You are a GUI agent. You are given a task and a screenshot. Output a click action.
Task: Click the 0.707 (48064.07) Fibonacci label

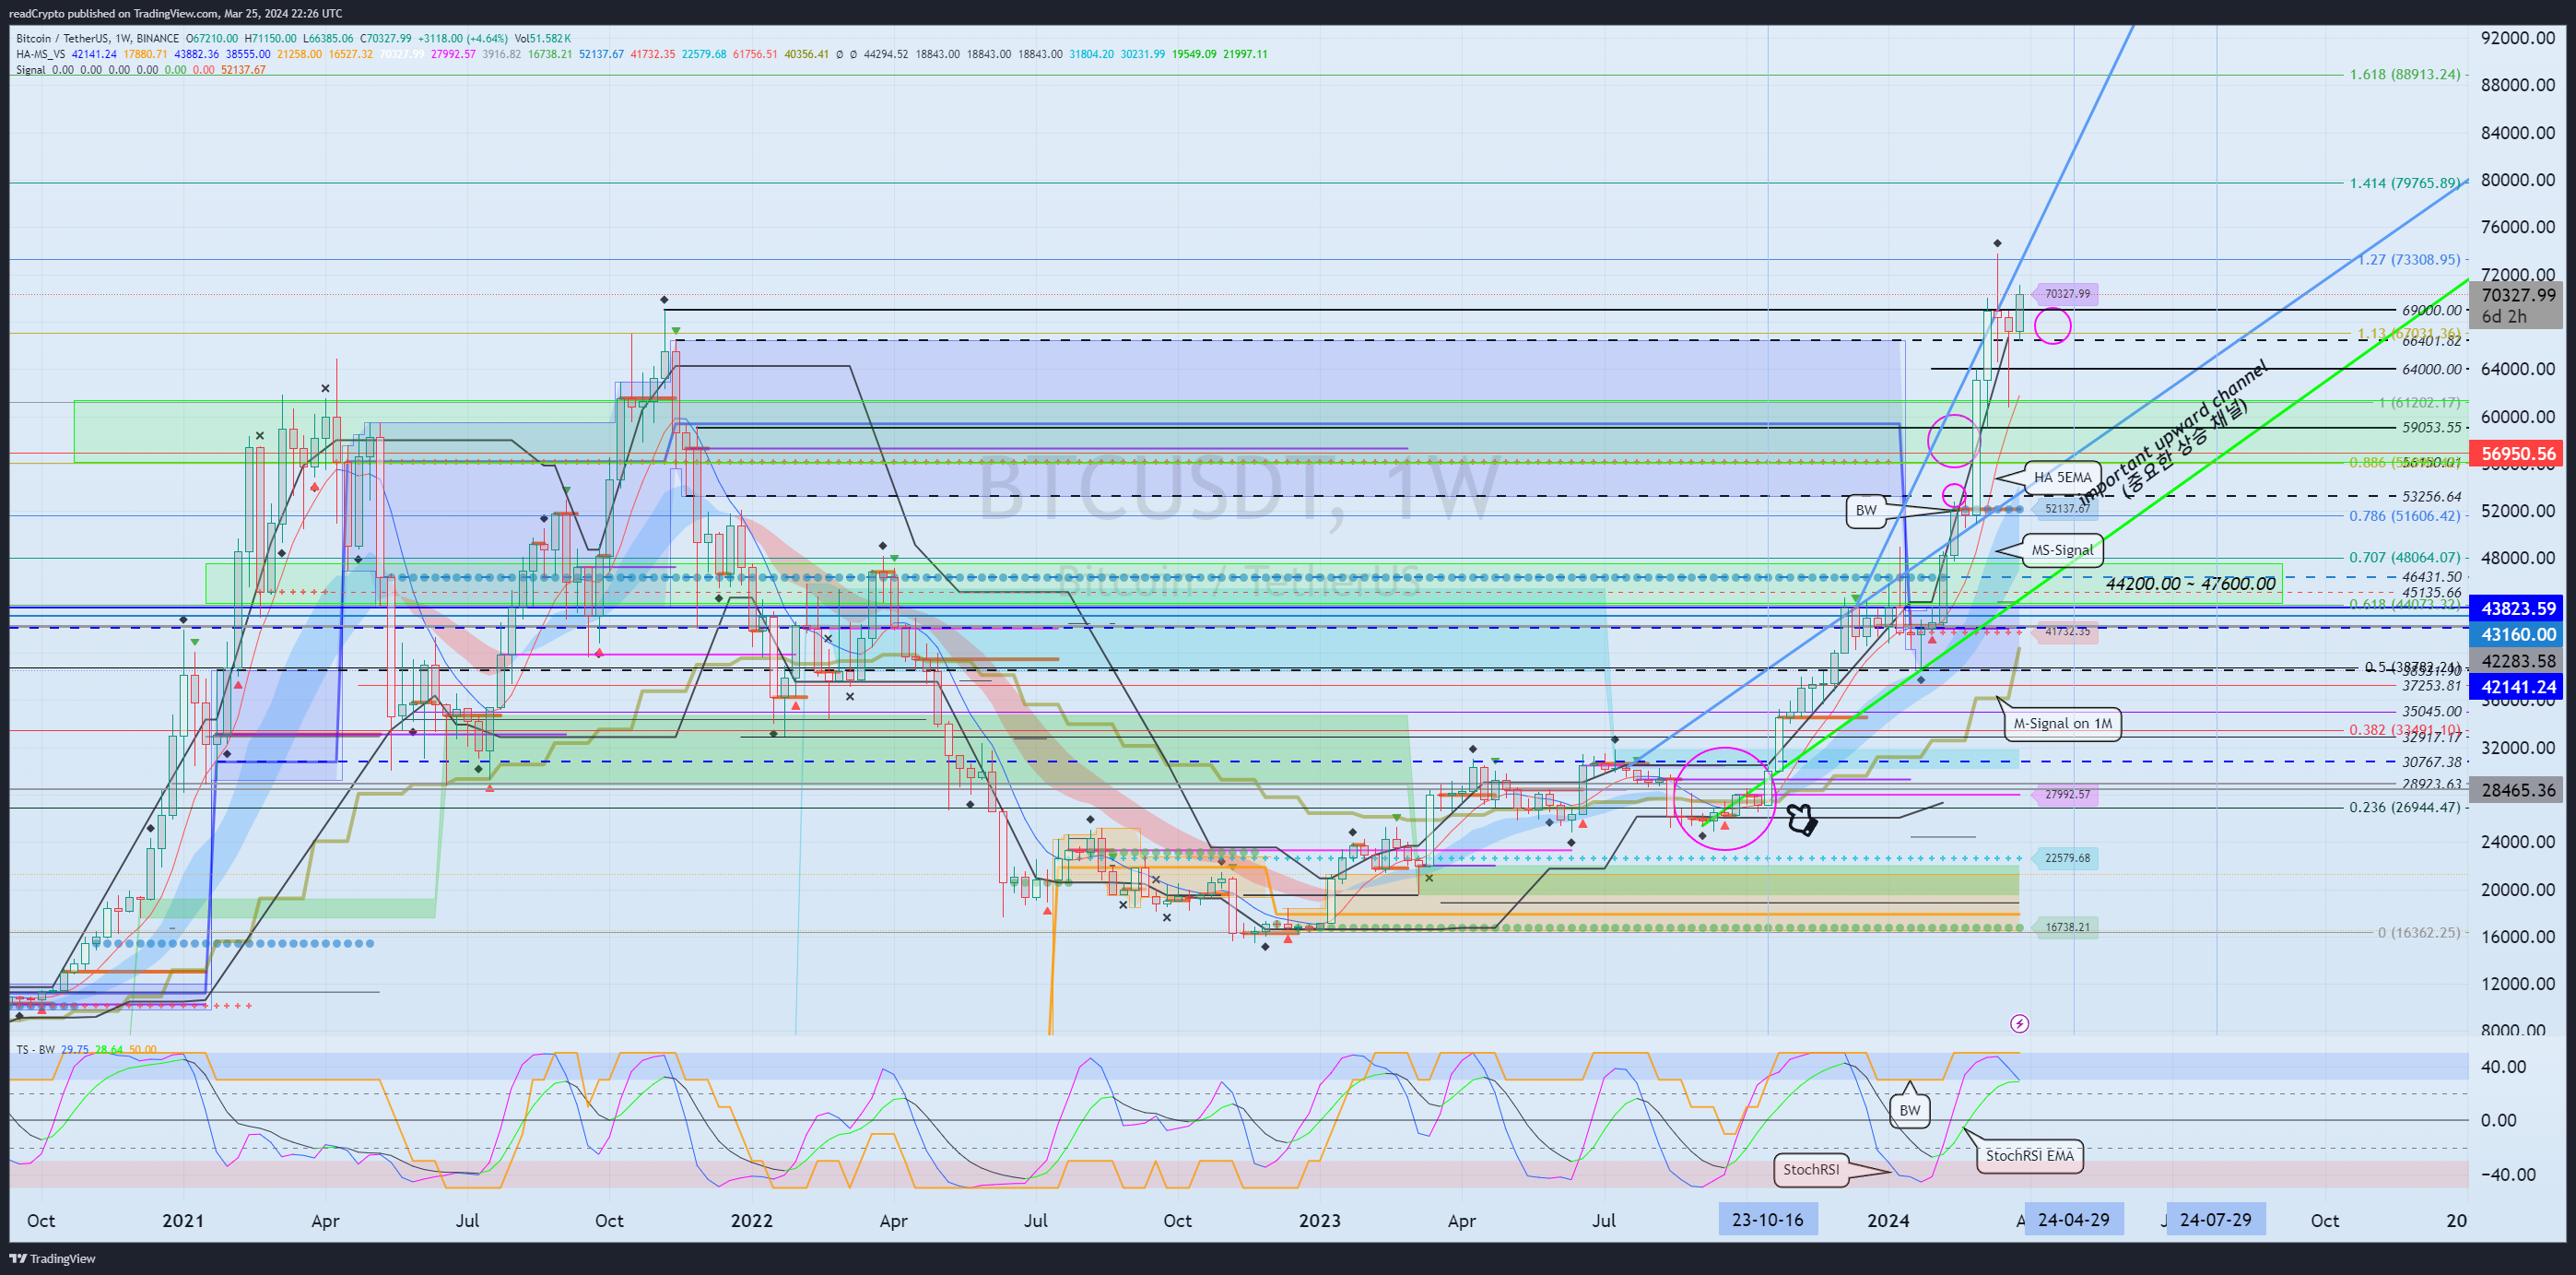pyautogui.click(x=2404, y=558)
